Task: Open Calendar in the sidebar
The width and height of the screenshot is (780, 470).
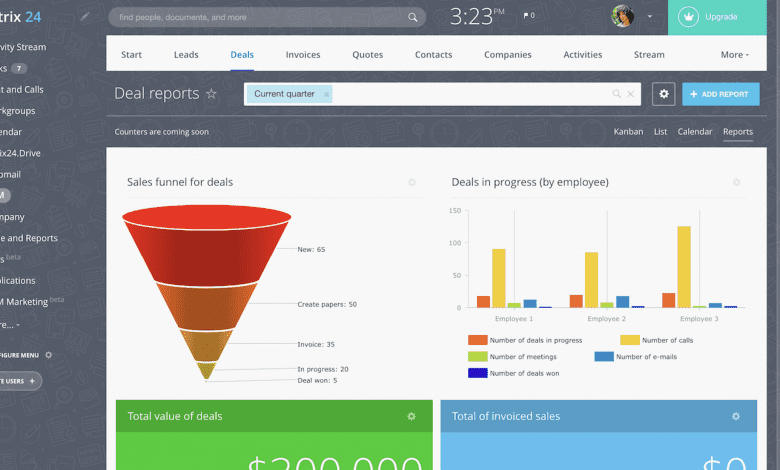Action: 11,132
